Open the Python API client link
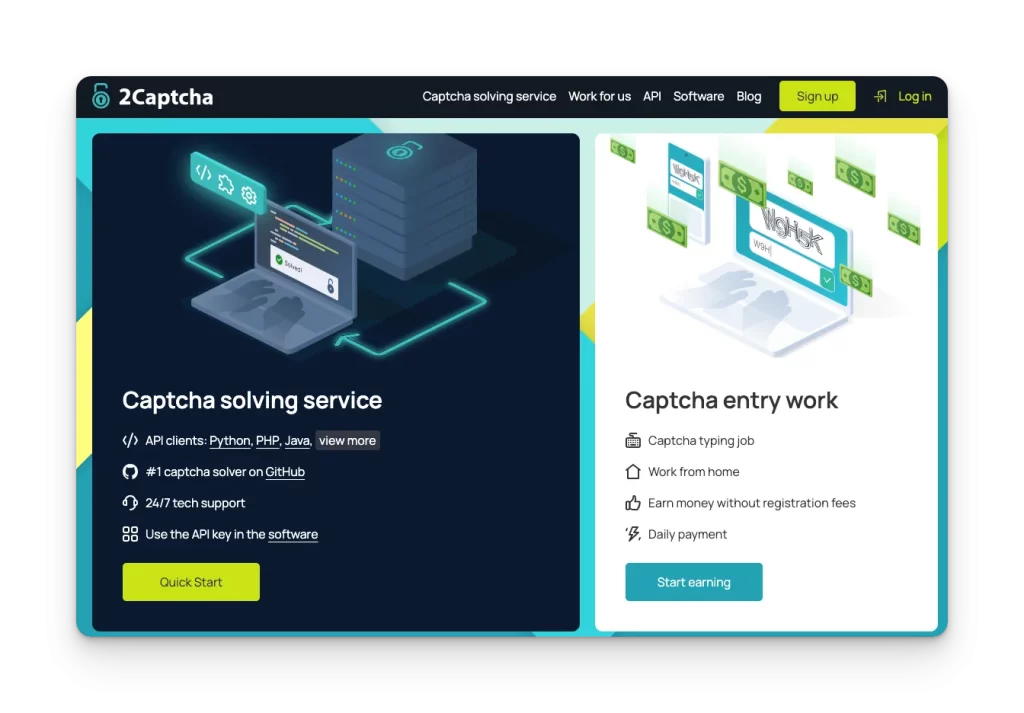 pyautogui.click(x=230, y=441)
